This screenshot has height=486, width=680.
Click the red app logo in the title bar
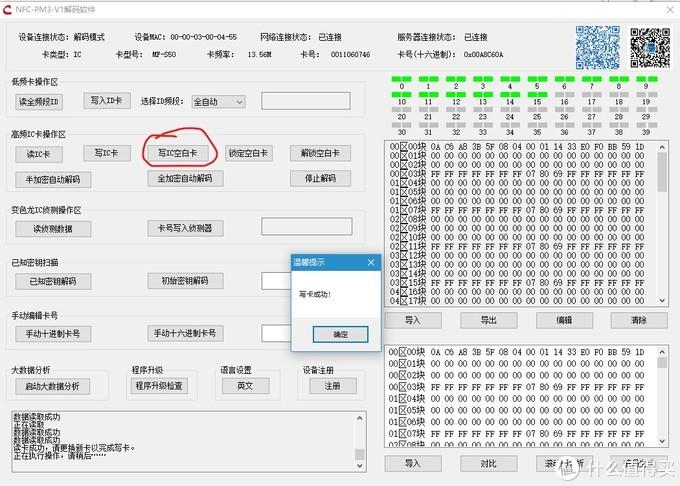pos(7,9)
